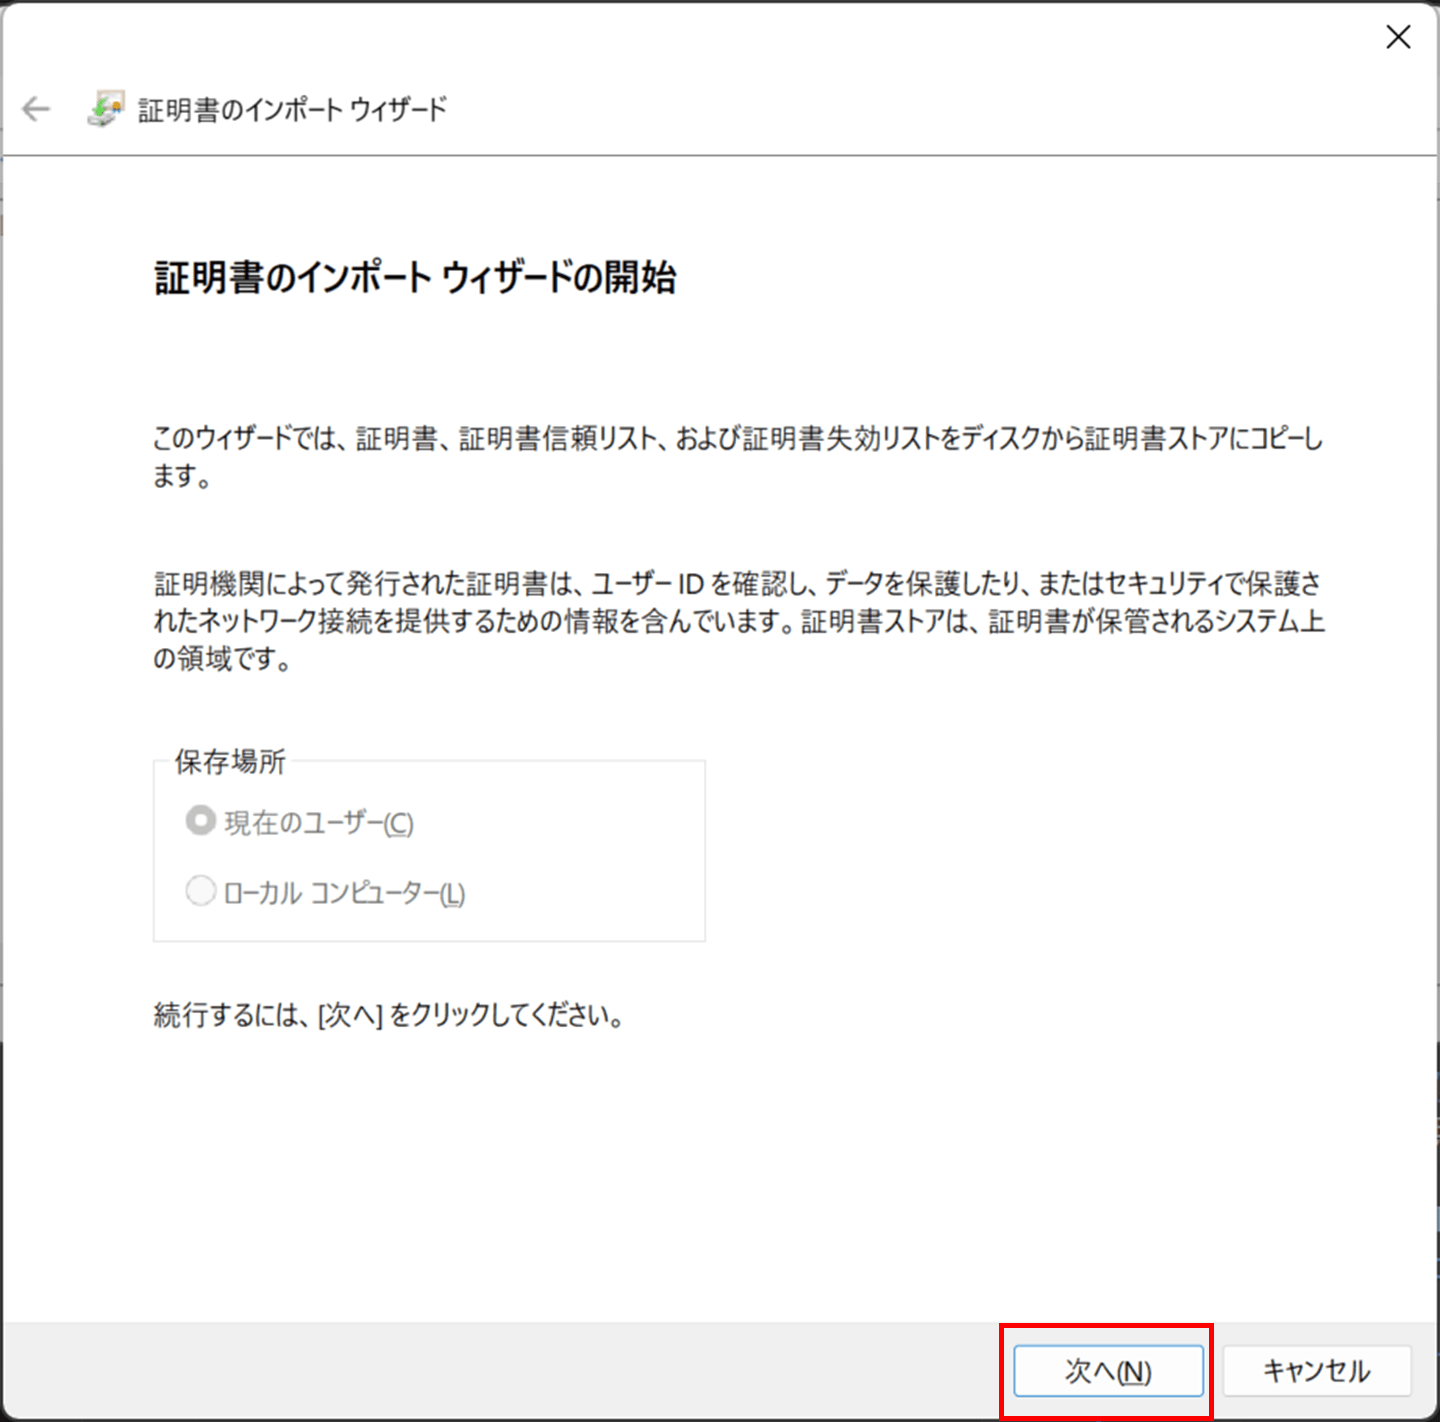Choose ローカル コンピューター as the store location
Image resolution: width=1440 pixels, height=1422 pixels.
[x=200, y=890]
